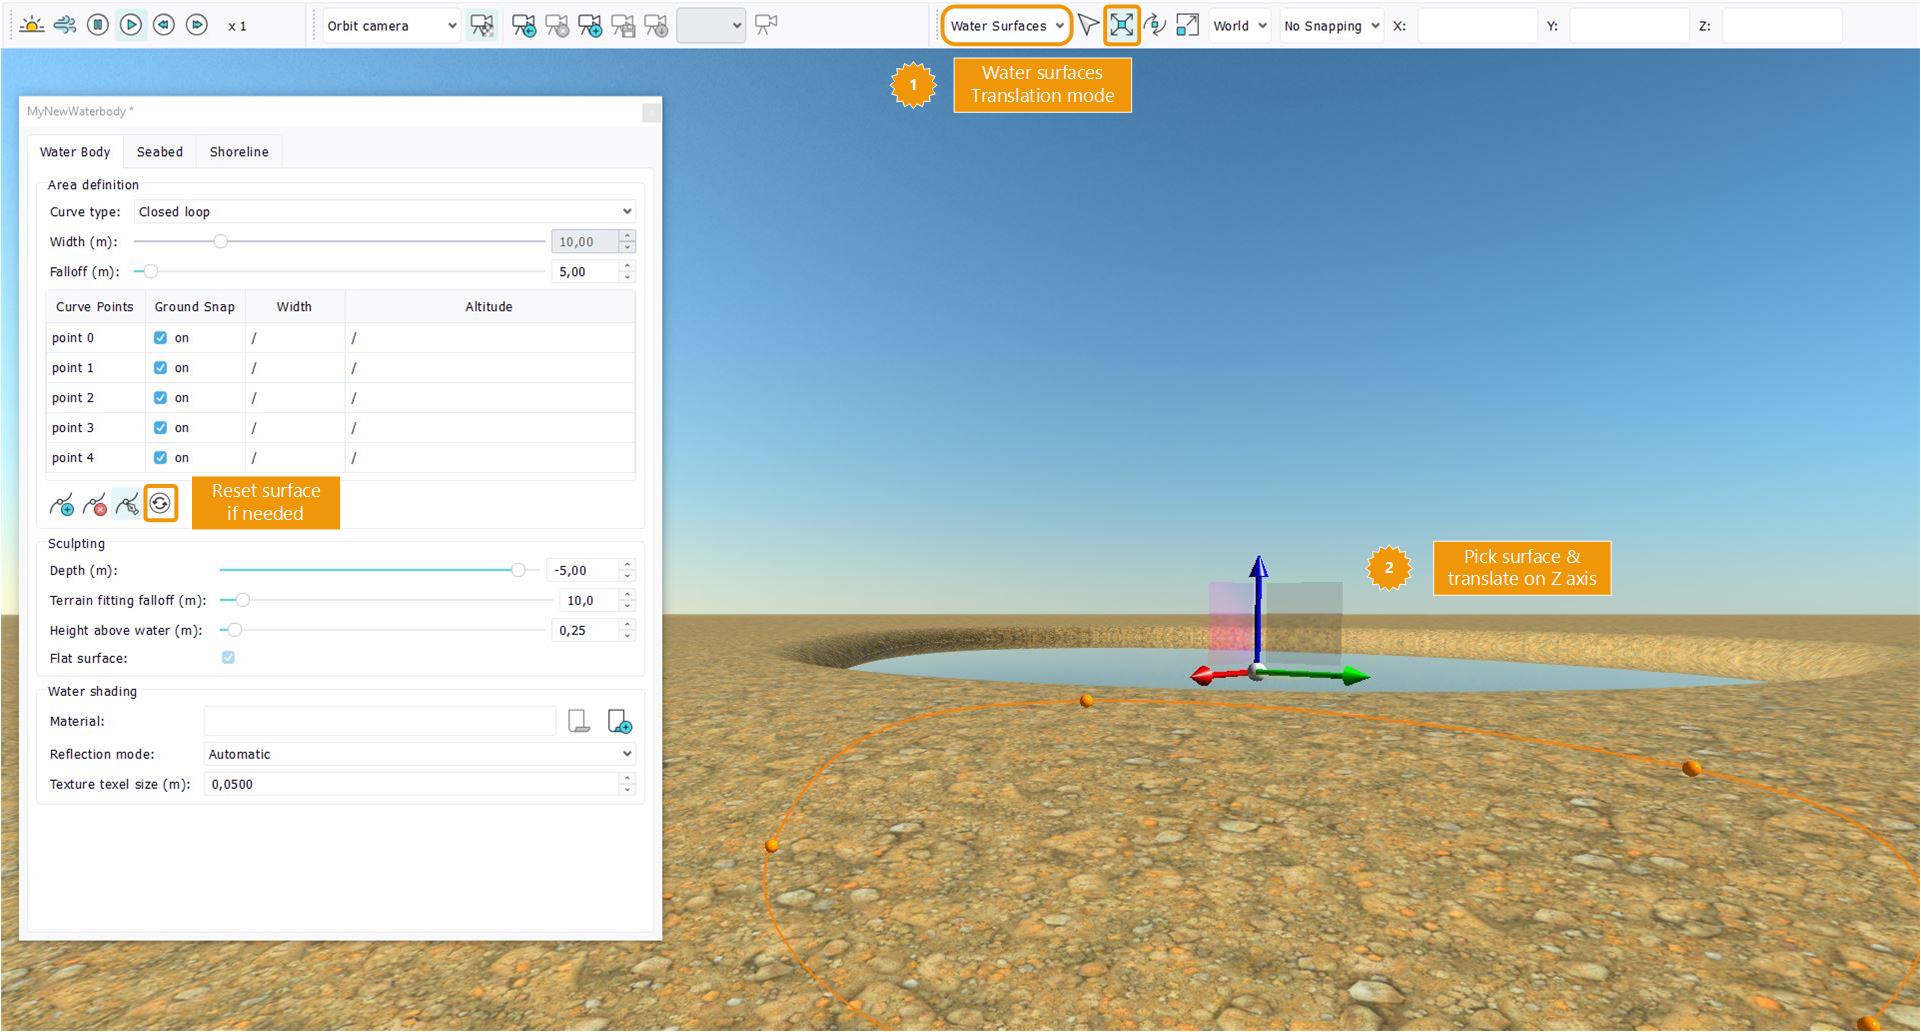Viewport: 1921px width, 1032px height.
Task: Expand the Reflection mode dropdown
Action: [x=419, y=754]
